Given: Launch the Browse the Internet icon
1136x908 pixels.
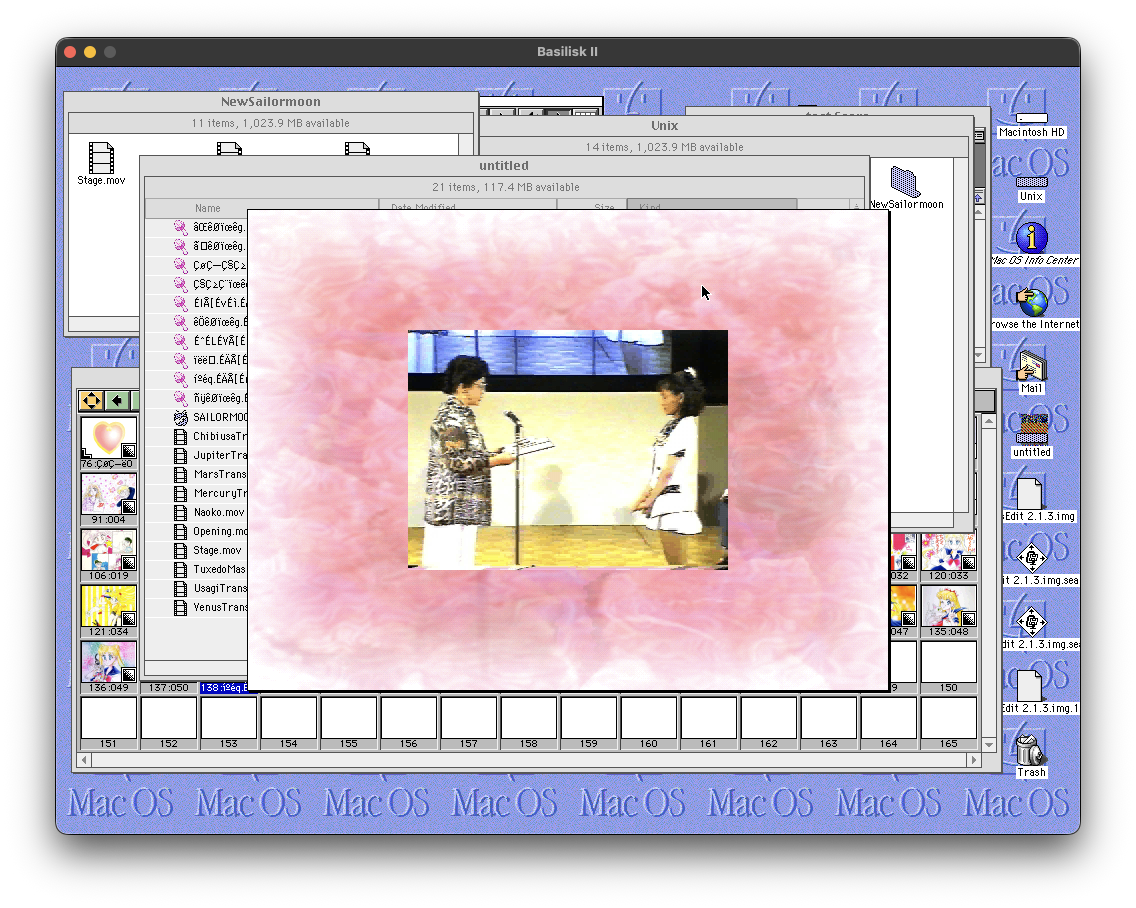Looking at the screenshot, I should point(1031,303).
